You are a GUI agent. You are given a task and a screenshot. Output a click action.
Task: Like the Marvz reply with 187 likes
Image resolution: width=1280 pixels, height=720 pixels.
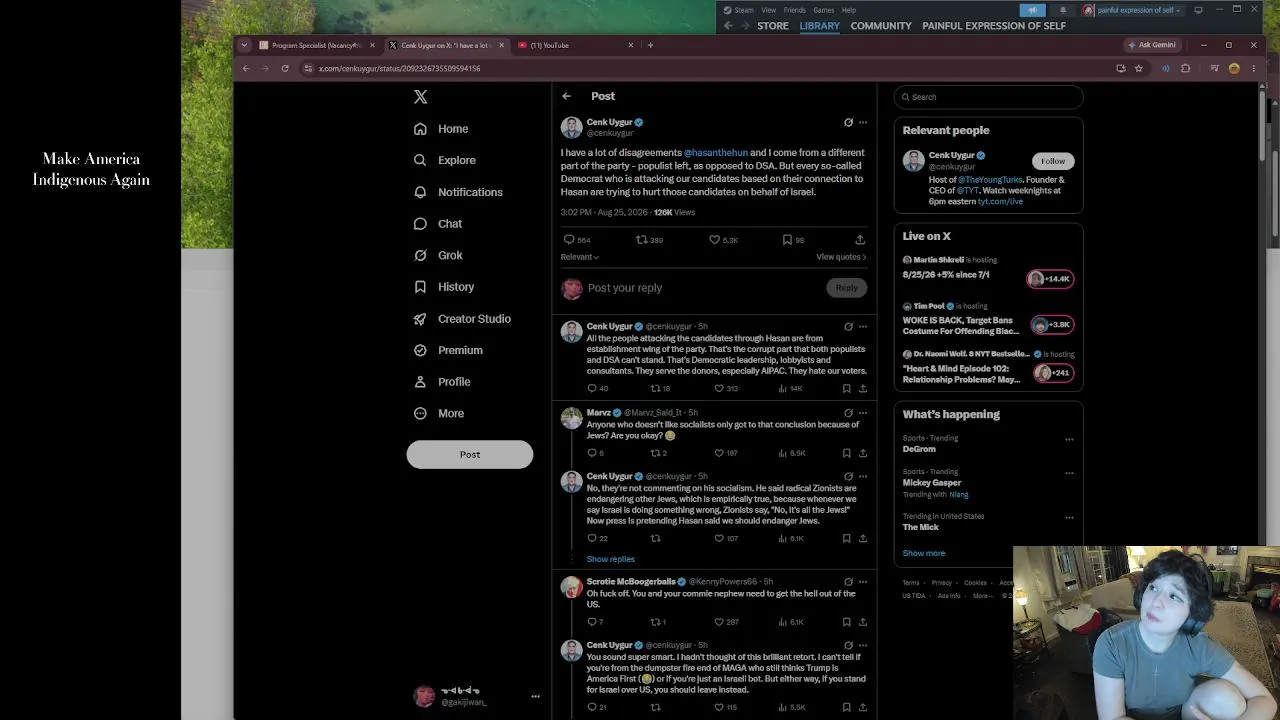(x=718, y=453)
